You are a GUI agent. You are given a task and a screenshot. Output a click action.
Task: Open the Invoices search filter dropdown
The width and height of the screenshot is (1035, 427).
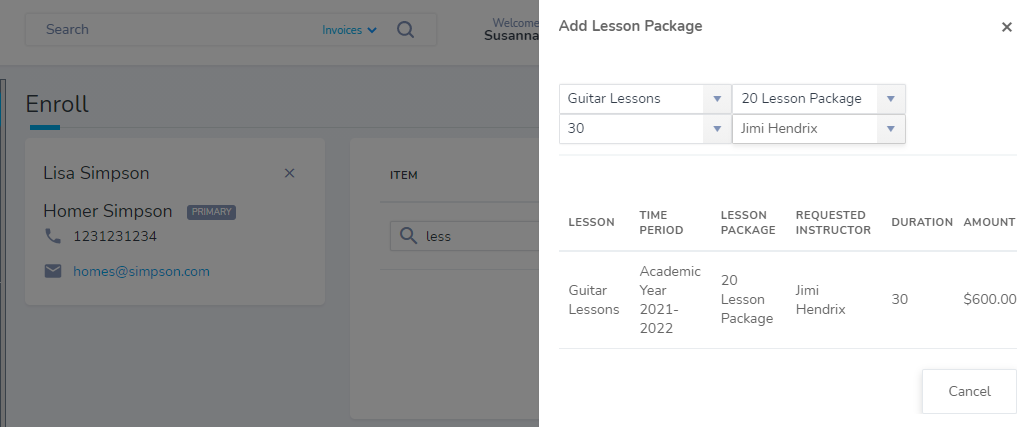349,30
